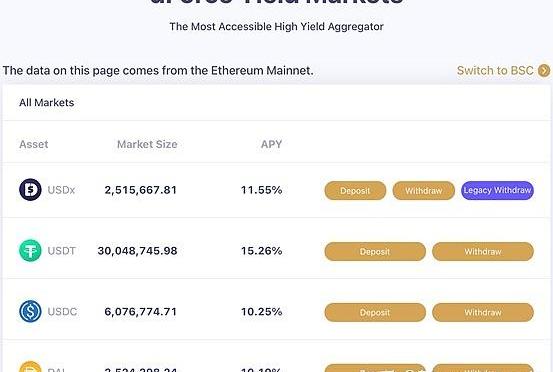The width and height of the screenshot is (553, 372).
Task: Deposit into the USDC market
Action: (375, 312)
